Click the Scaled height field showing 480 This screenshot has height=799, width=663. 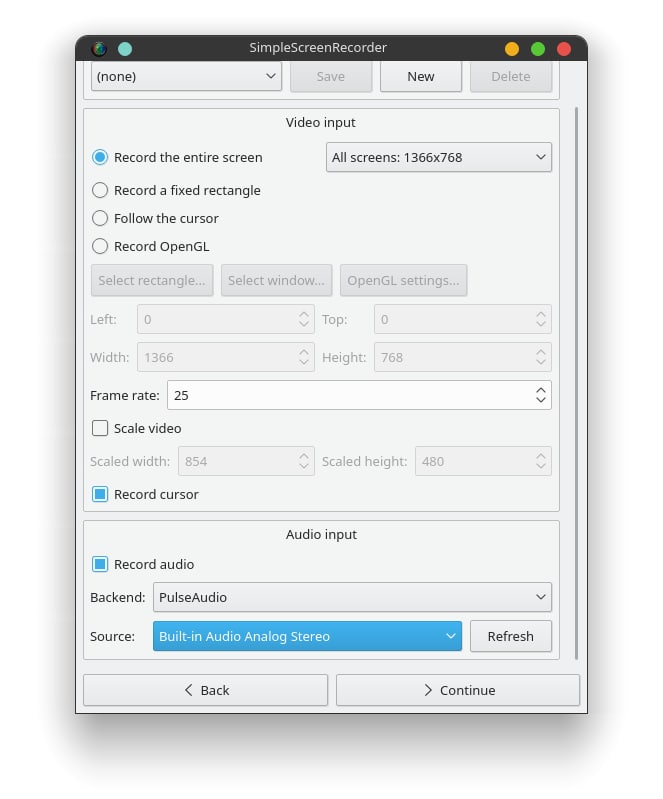[483, 461]
